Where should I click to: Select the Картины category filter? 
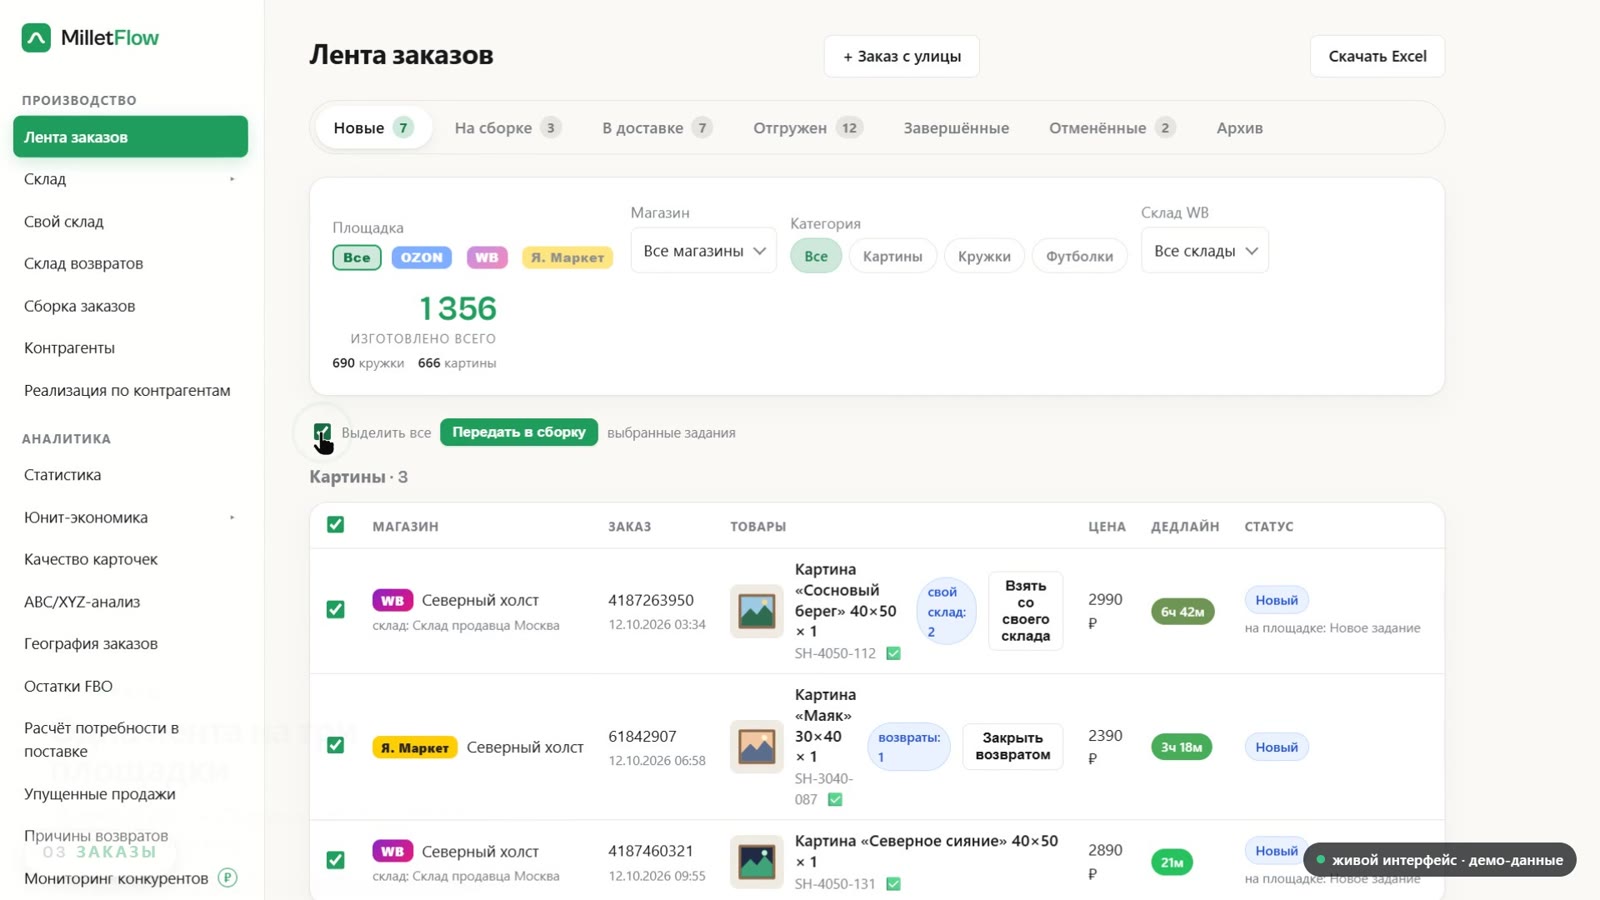(893, 256)
